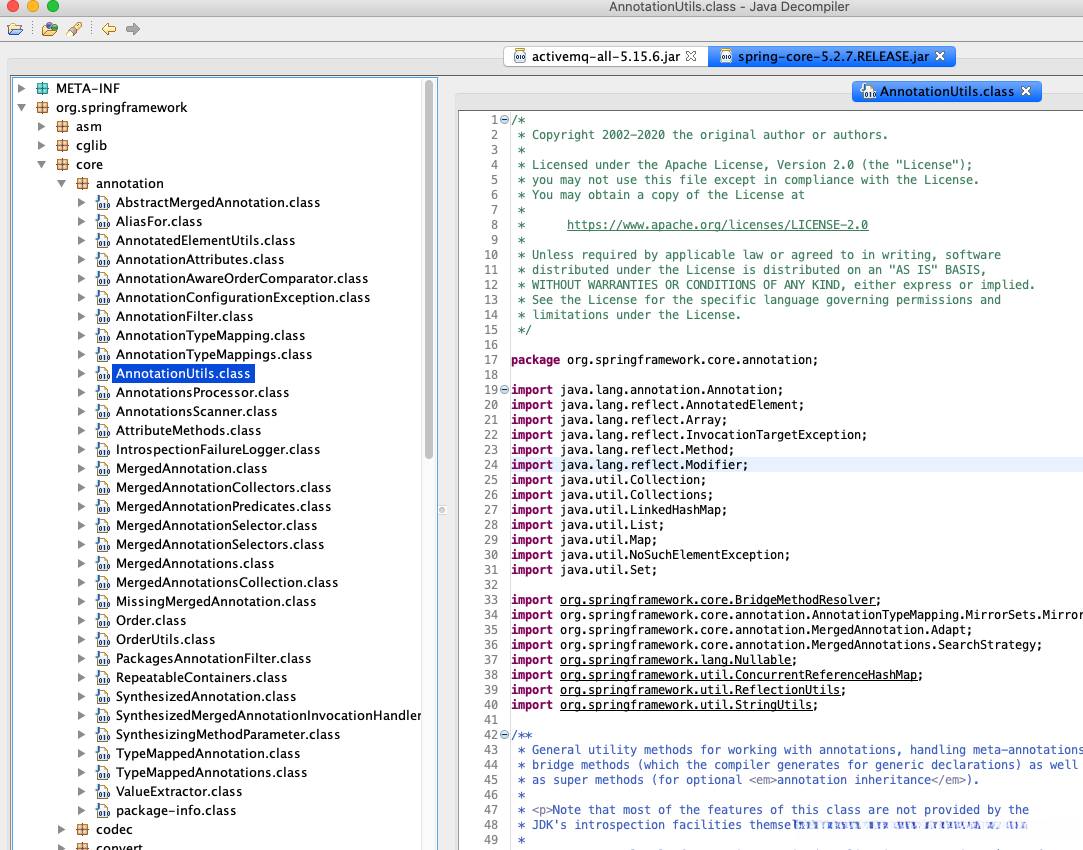Close the activemq-all-5.15.6.jar tab
The width and height of the screenshot is (1083, 850).
click(x=690, y=57)
